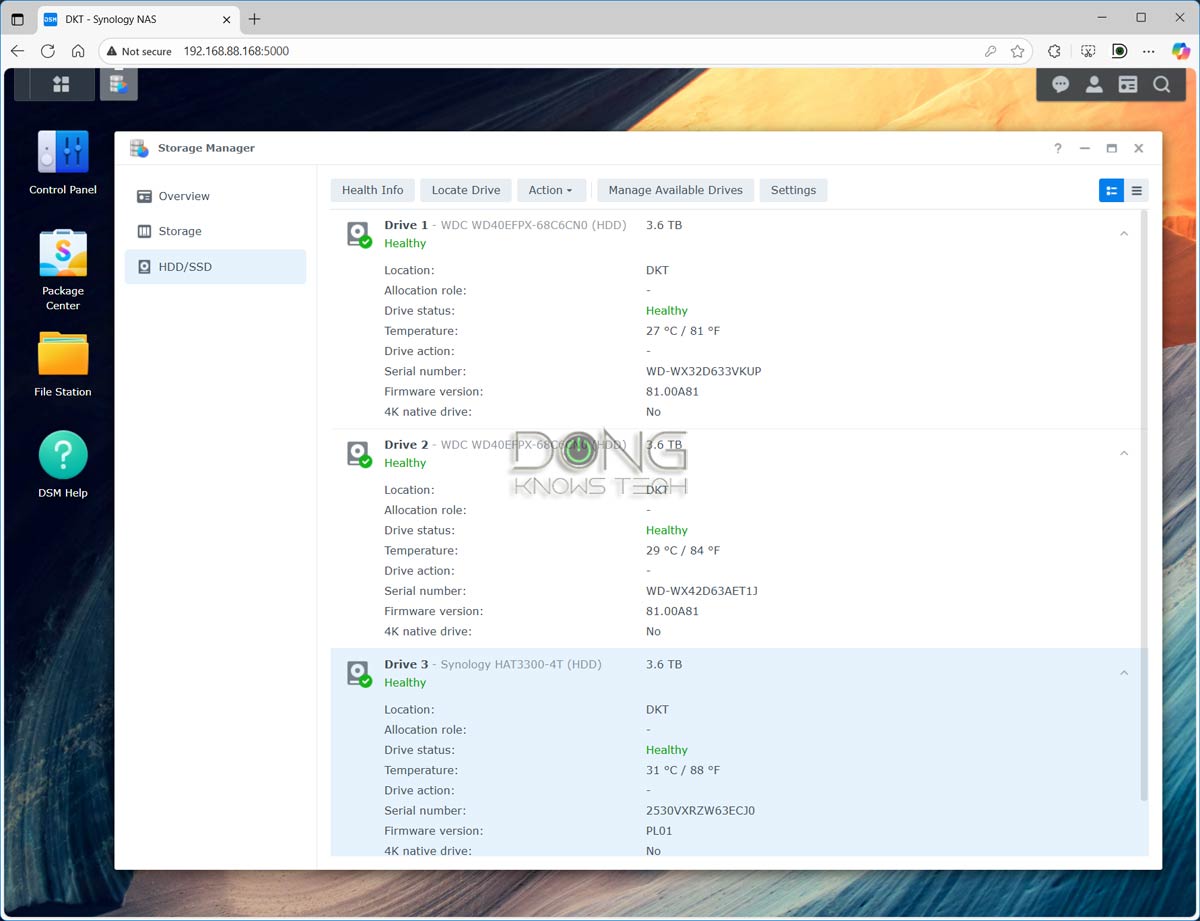1200x921 pixels.
Task: Open DSM Help
Action: click(62, 455)
